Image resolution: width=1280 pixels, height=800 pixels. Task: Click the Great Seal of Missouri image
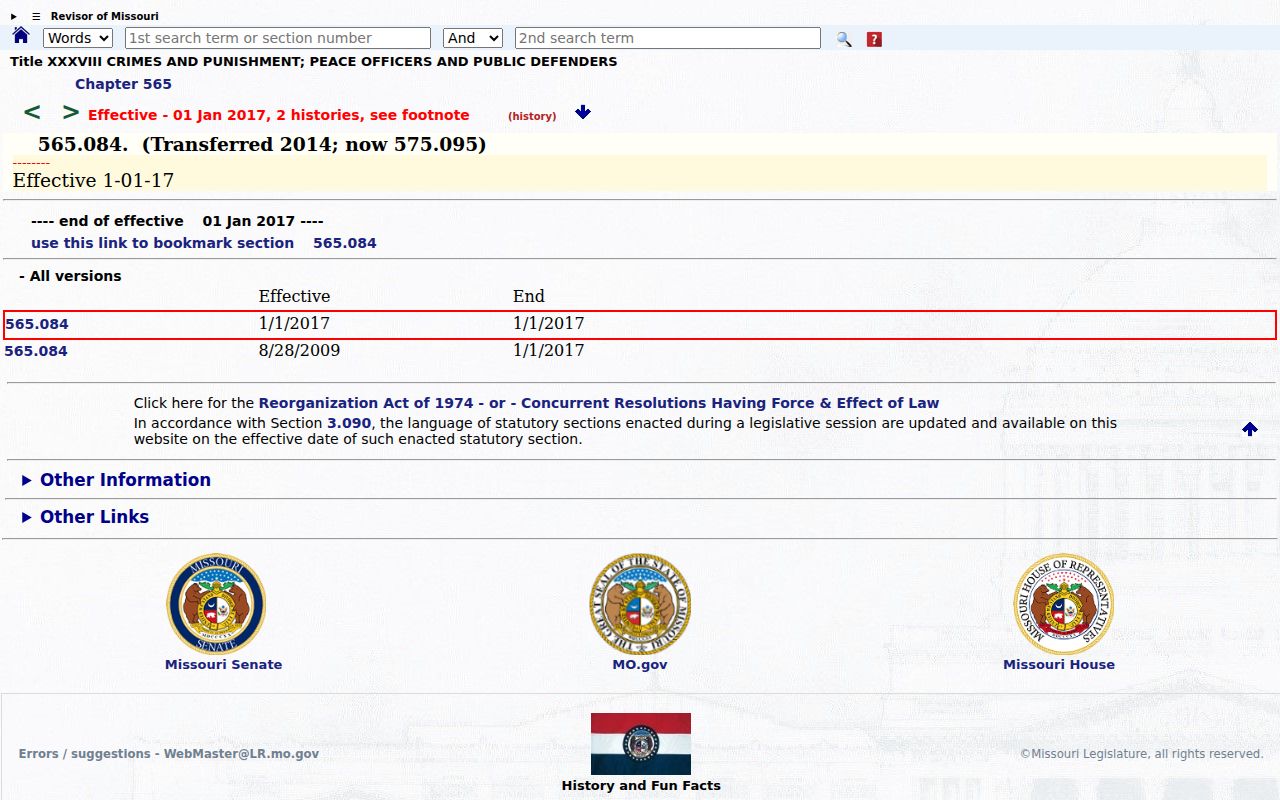(x=640, y=604)
